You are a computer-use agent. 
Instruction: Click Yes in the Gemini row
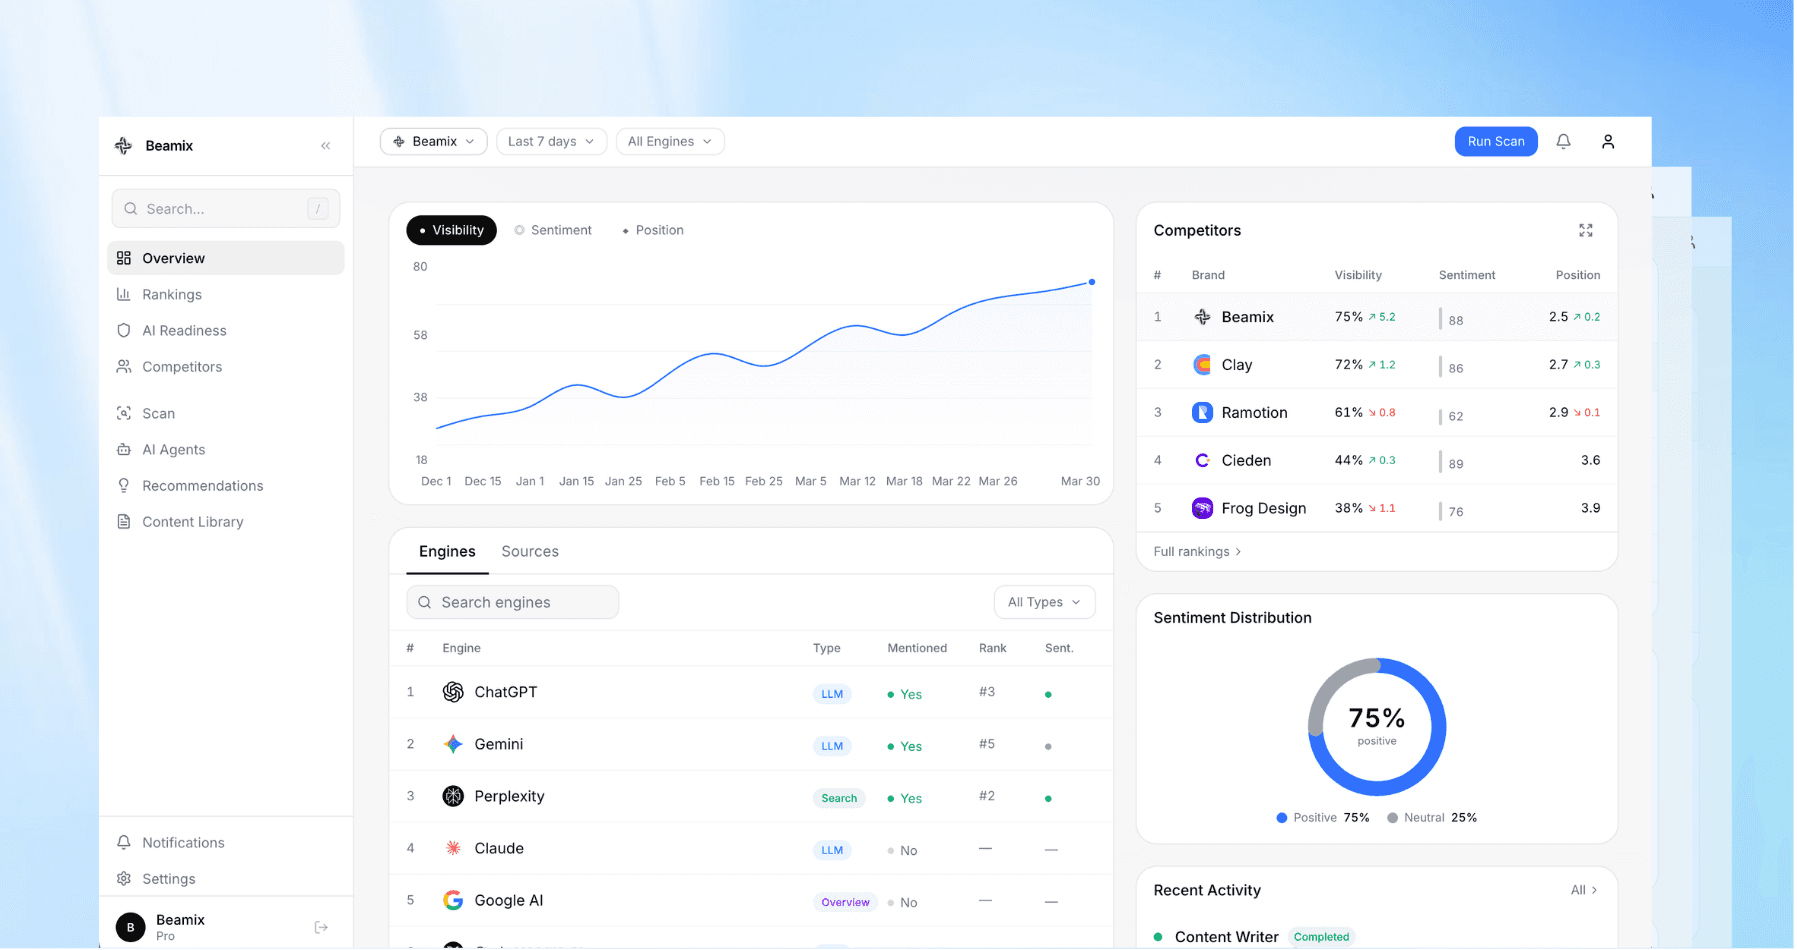[x=912, y=747]
